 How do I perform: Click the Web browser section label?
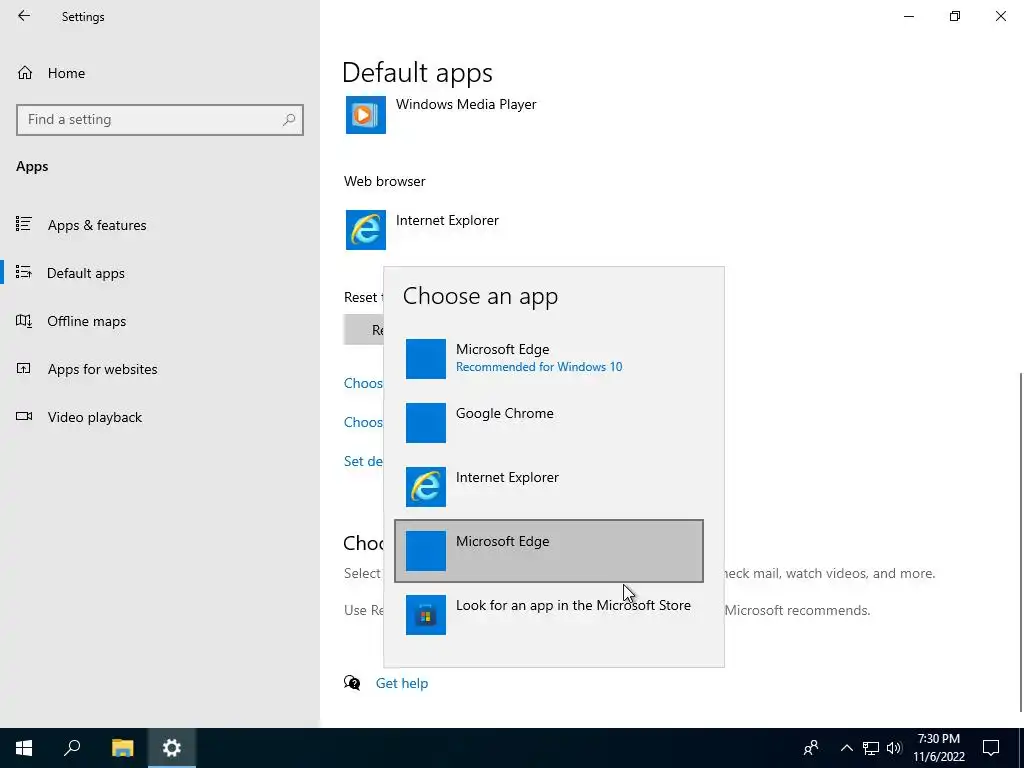385,182
